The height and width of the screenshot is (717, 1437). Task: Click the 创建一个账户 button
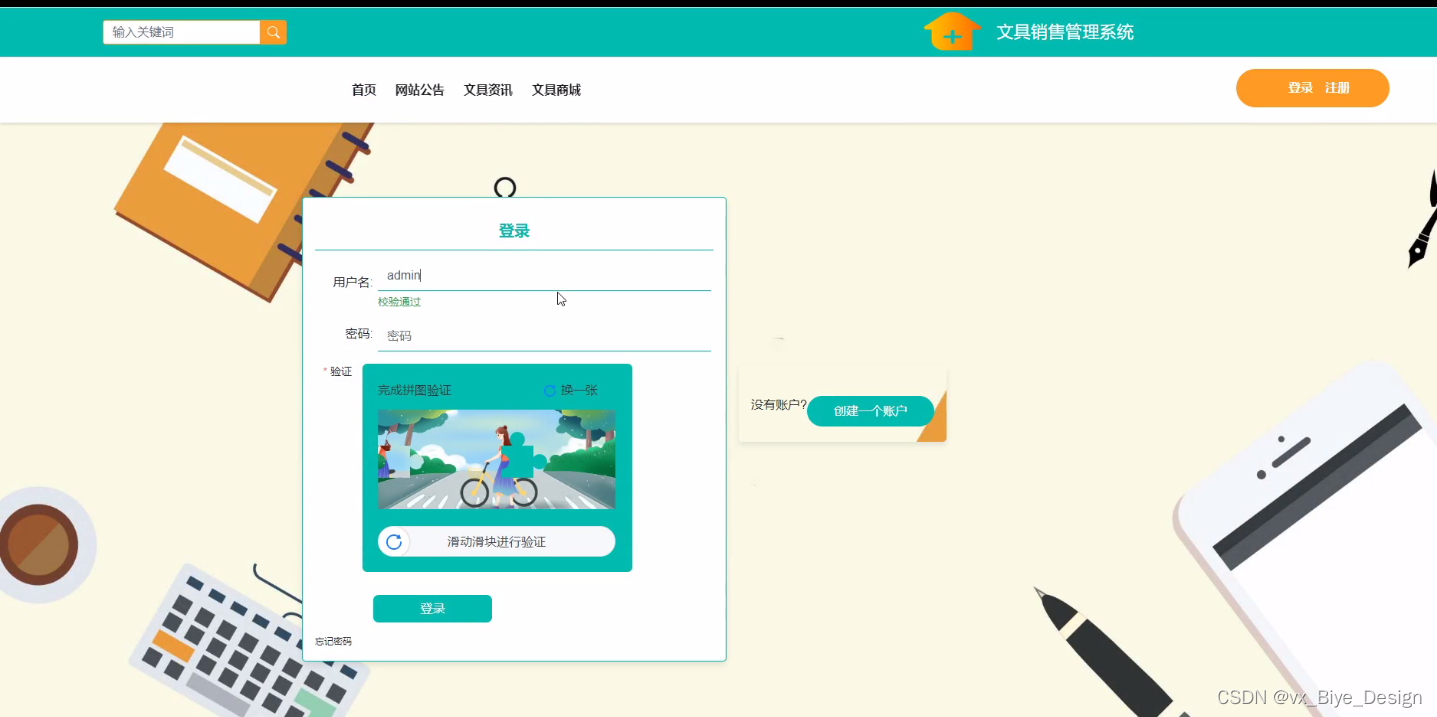[x=870, y=411]
